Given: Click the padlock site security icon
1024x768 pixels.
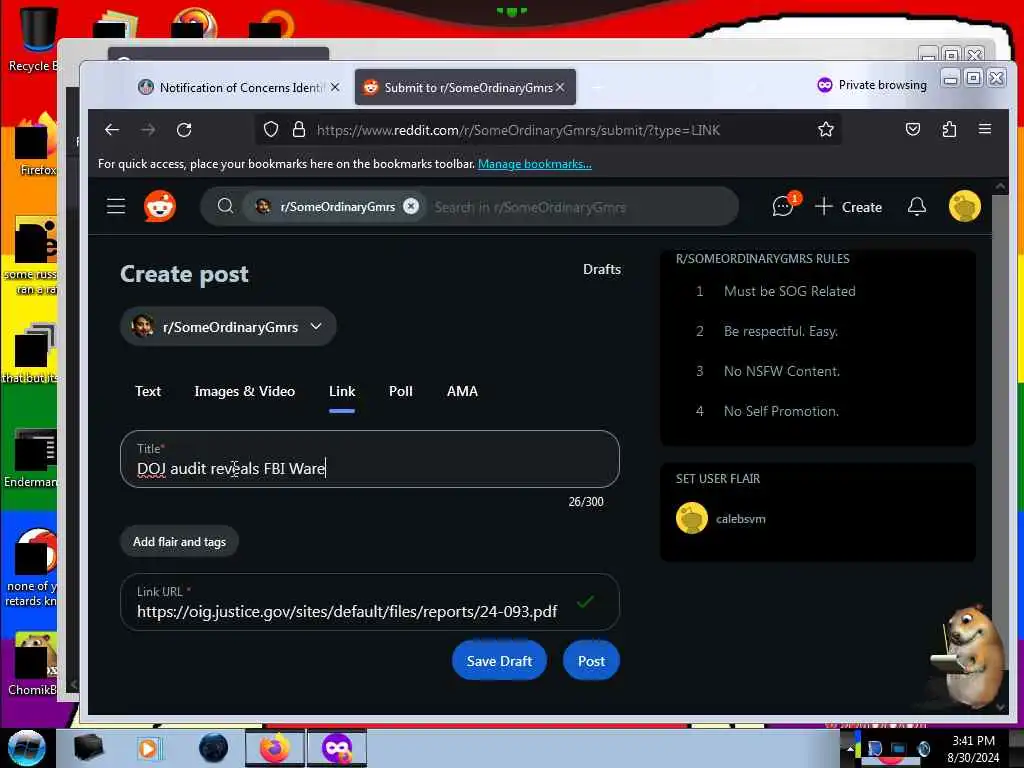Looking at the screenshot, I should (298, 130).
